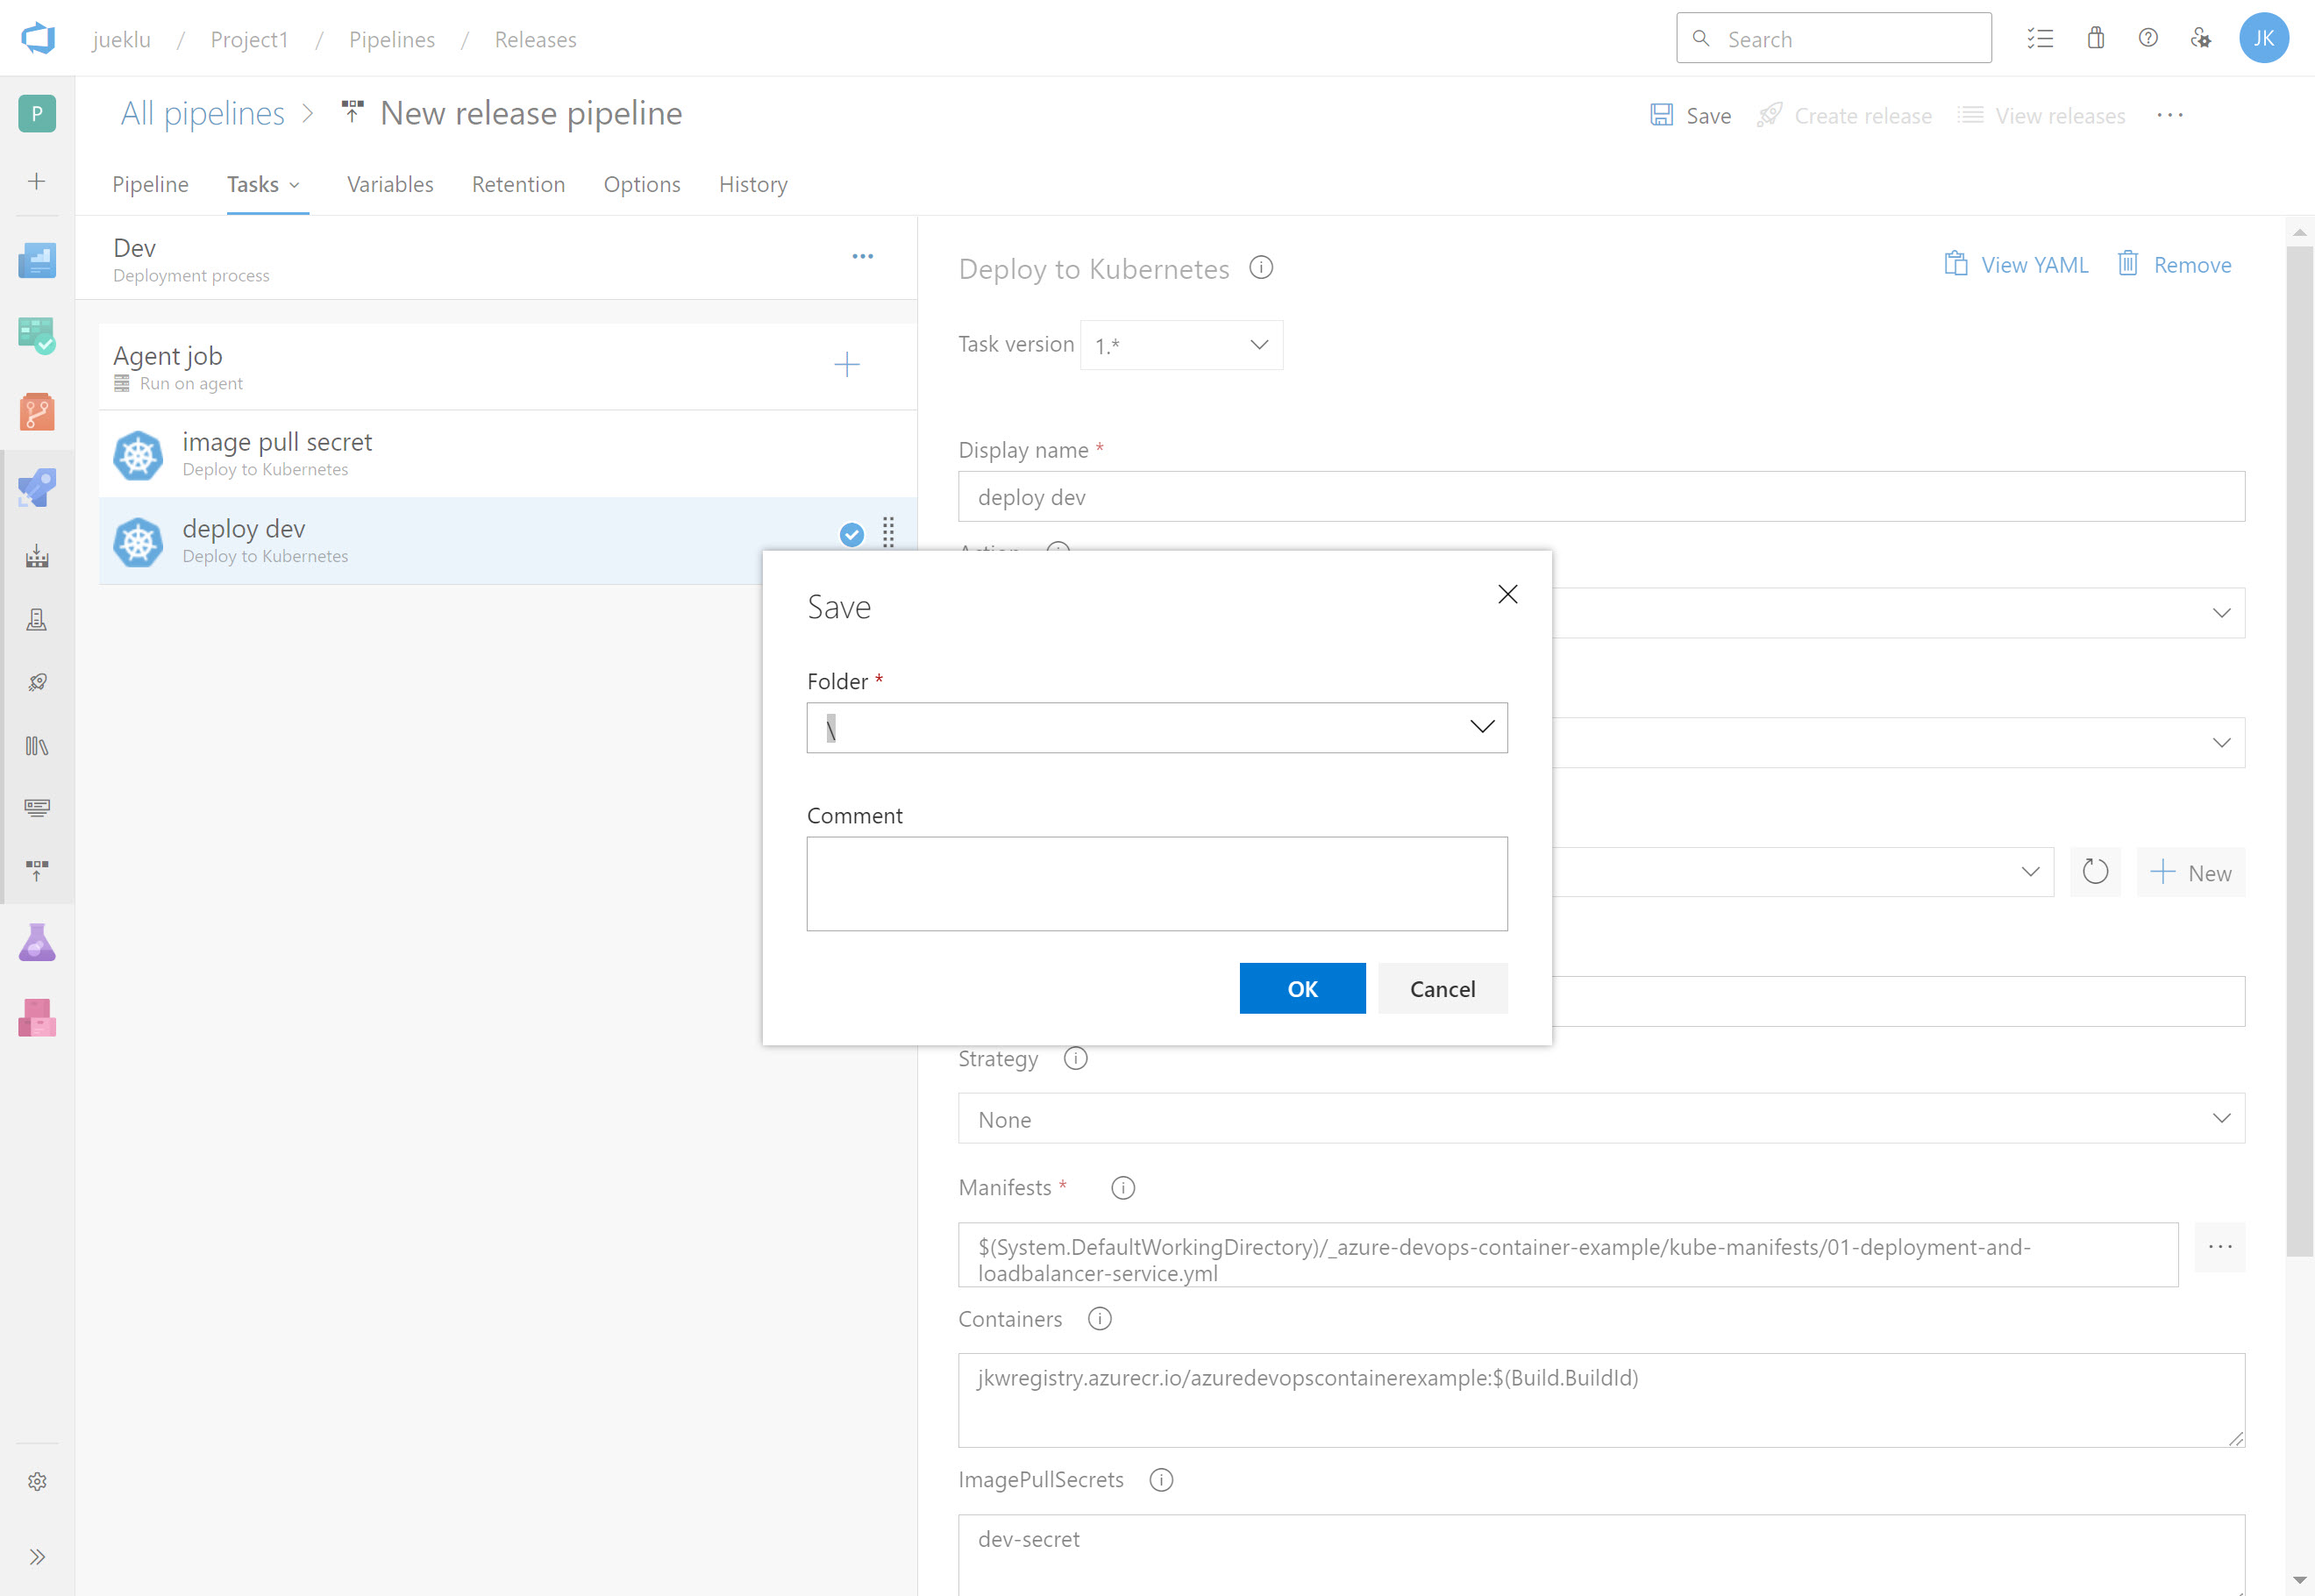Screen dimensions: 2315x1596
Task: Open Task version dropdown
Action: (1181, 345)
